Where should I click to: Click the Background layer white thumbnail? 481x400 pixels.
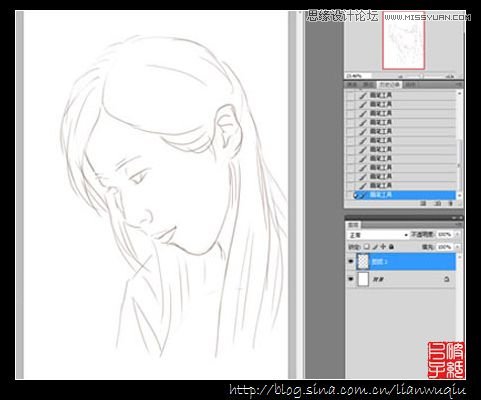(363, 279)
